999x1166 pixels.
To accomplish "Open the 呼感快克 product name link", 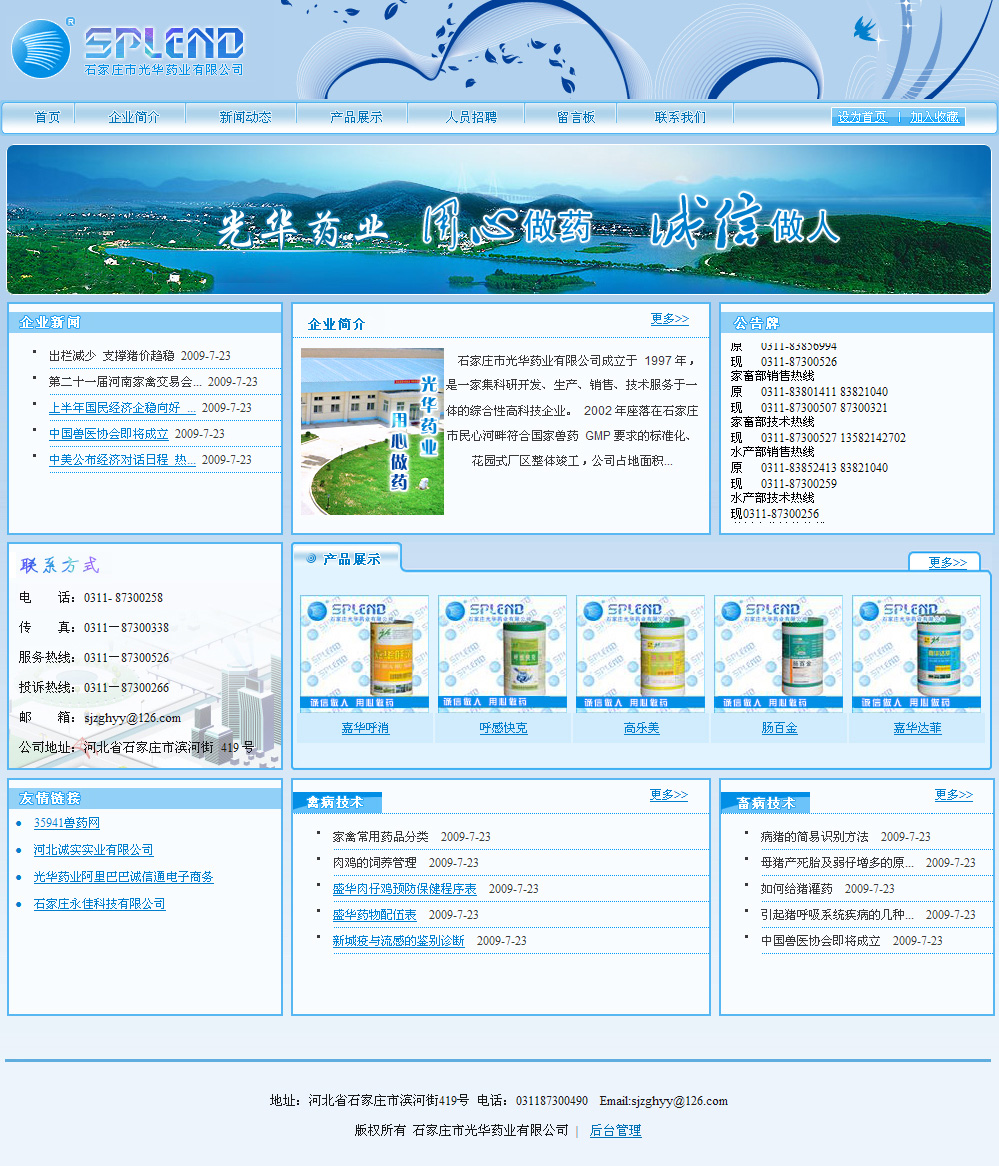I will pyautogui.click(x=503, y=728).
